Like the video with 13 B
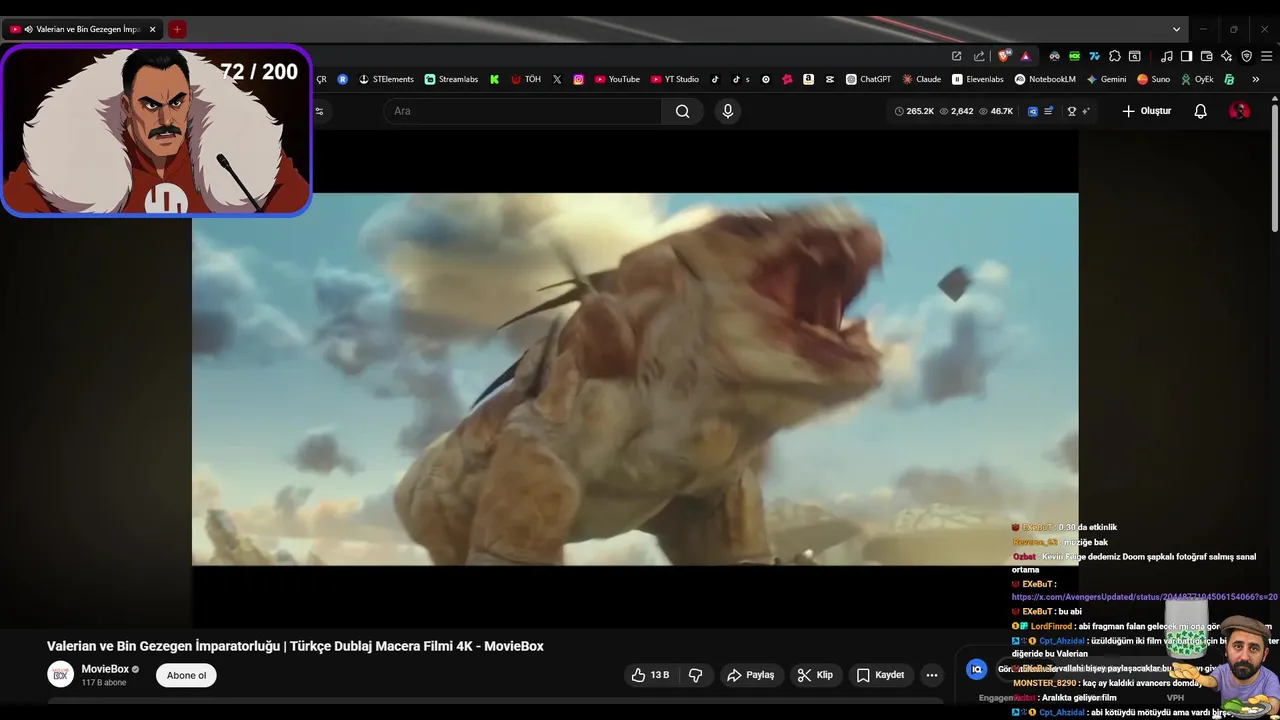This screenshot has width=1280, height=720. click(650, 675)
